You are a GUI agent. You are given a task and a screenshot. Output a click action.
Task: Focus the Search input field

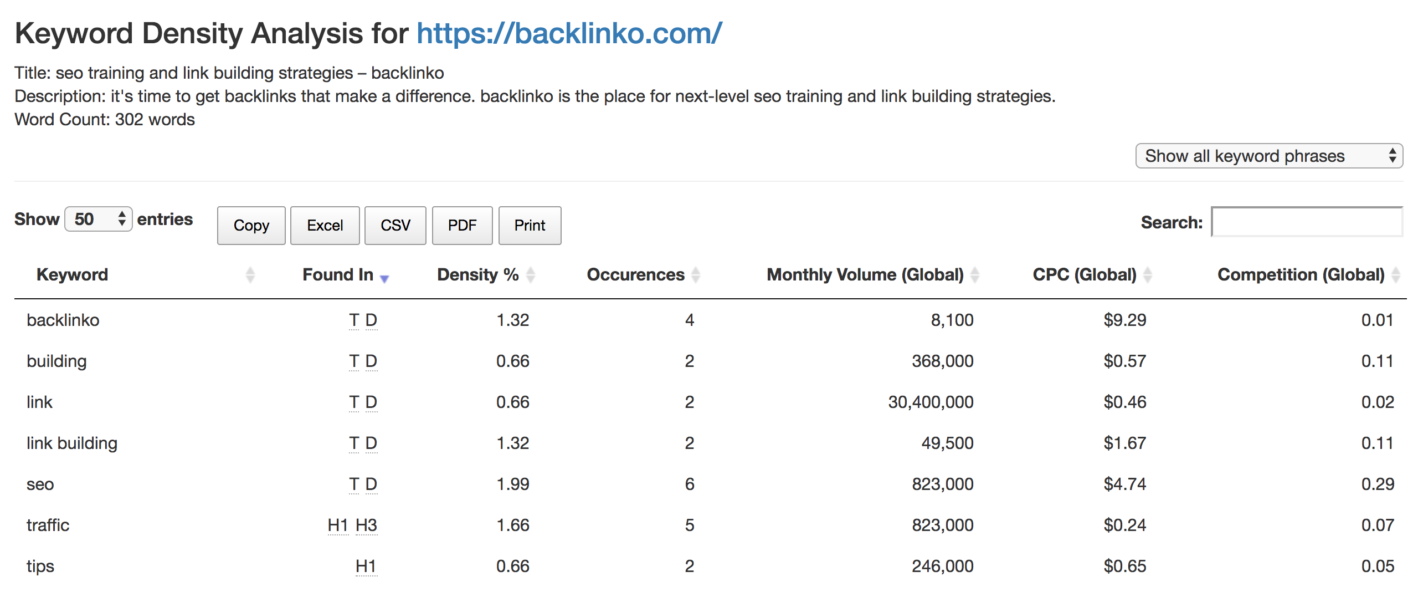coord(1306,222)
